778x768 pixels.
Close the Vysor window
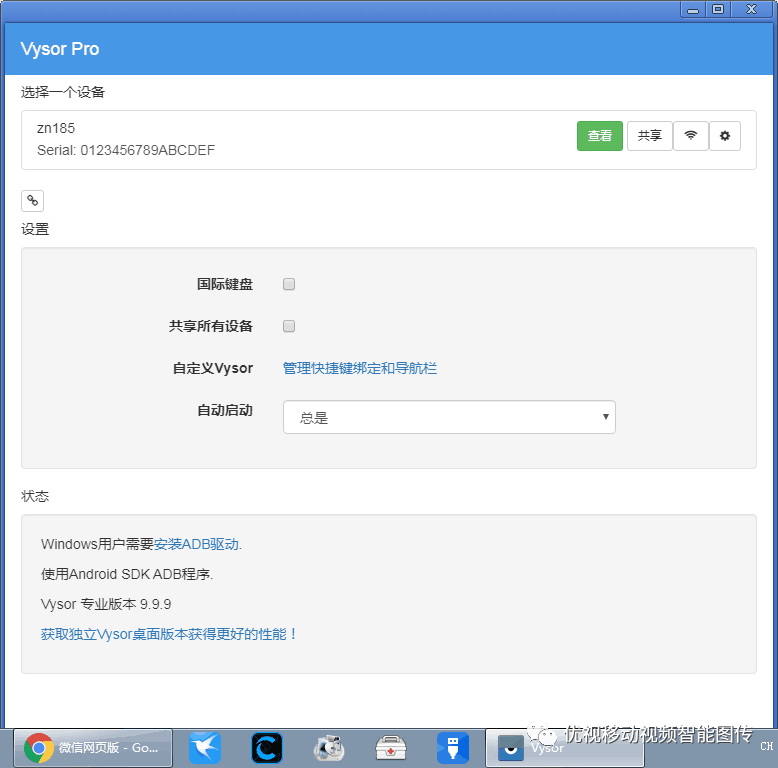tap(751, 9)
